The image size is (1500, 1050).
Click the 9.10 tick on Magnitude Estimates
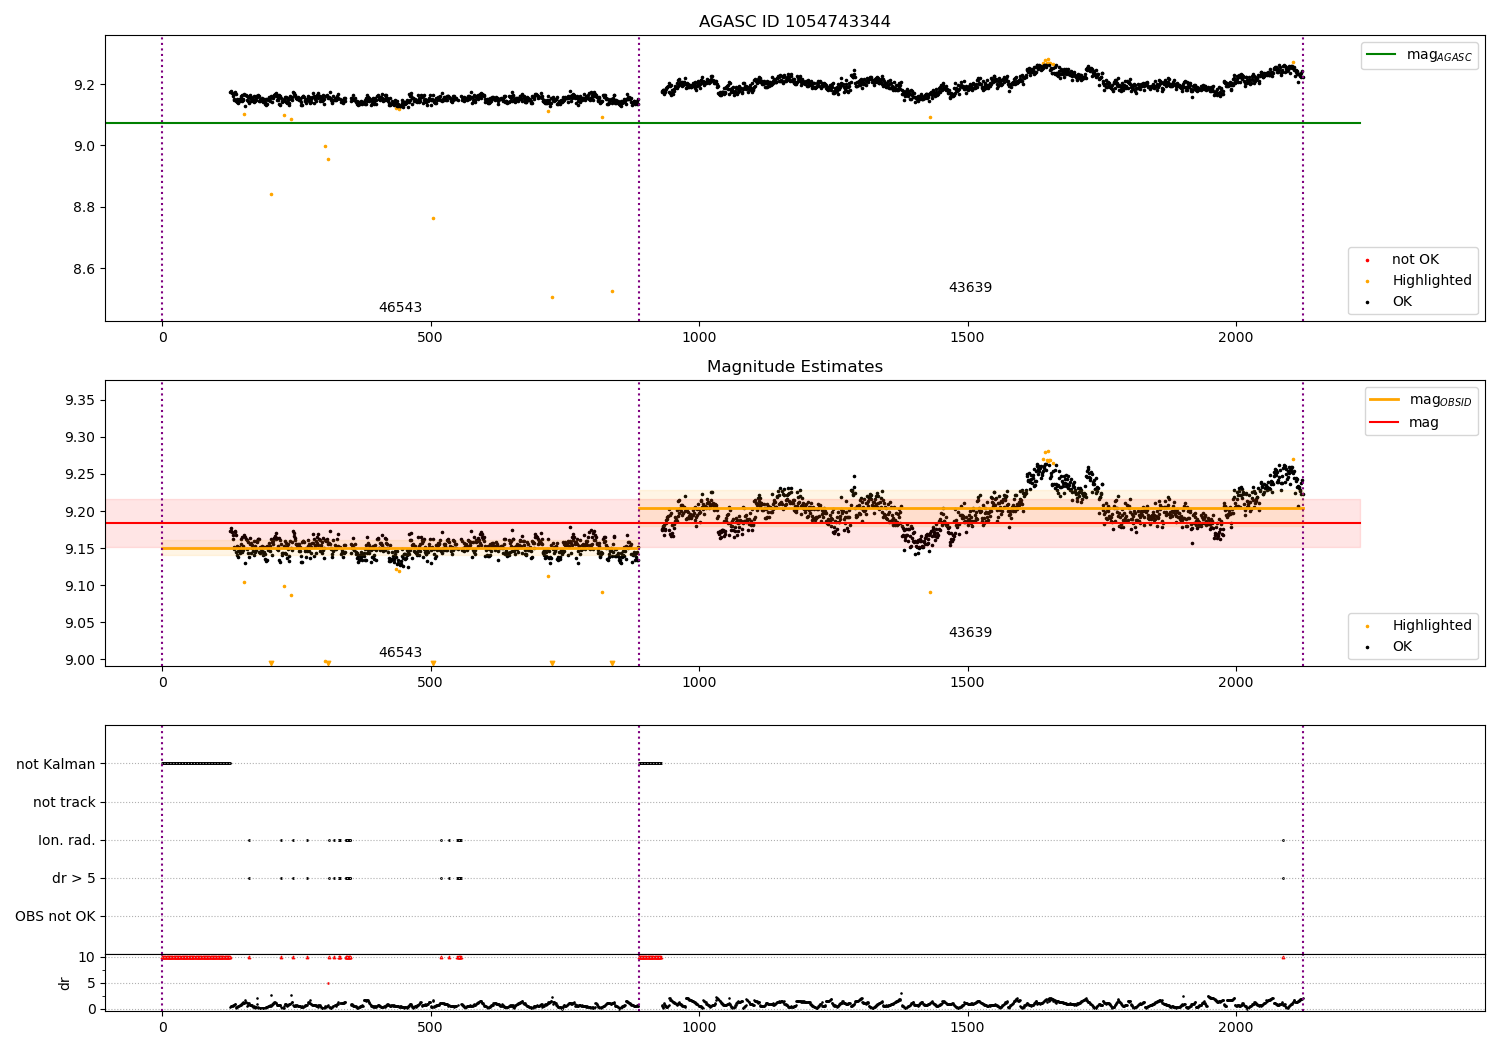(80, 586)
